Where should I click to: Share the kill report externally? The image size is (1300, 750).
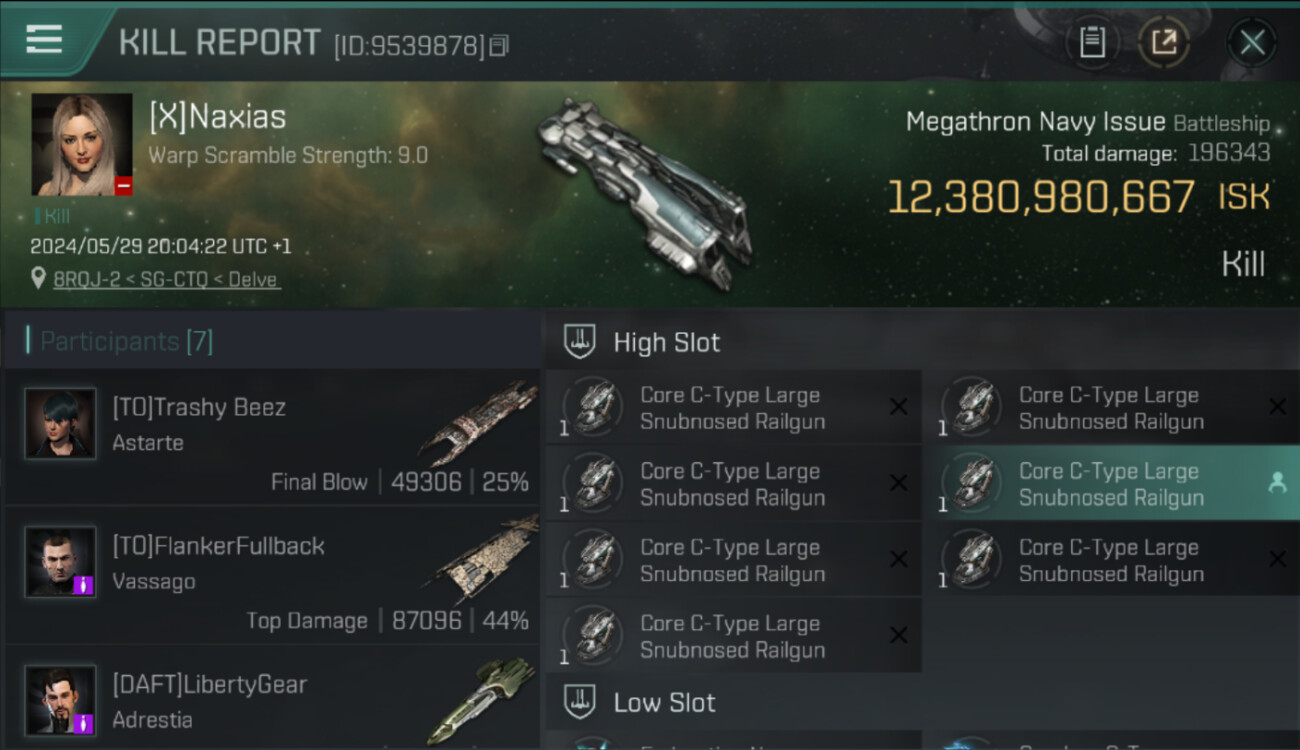1164,43
